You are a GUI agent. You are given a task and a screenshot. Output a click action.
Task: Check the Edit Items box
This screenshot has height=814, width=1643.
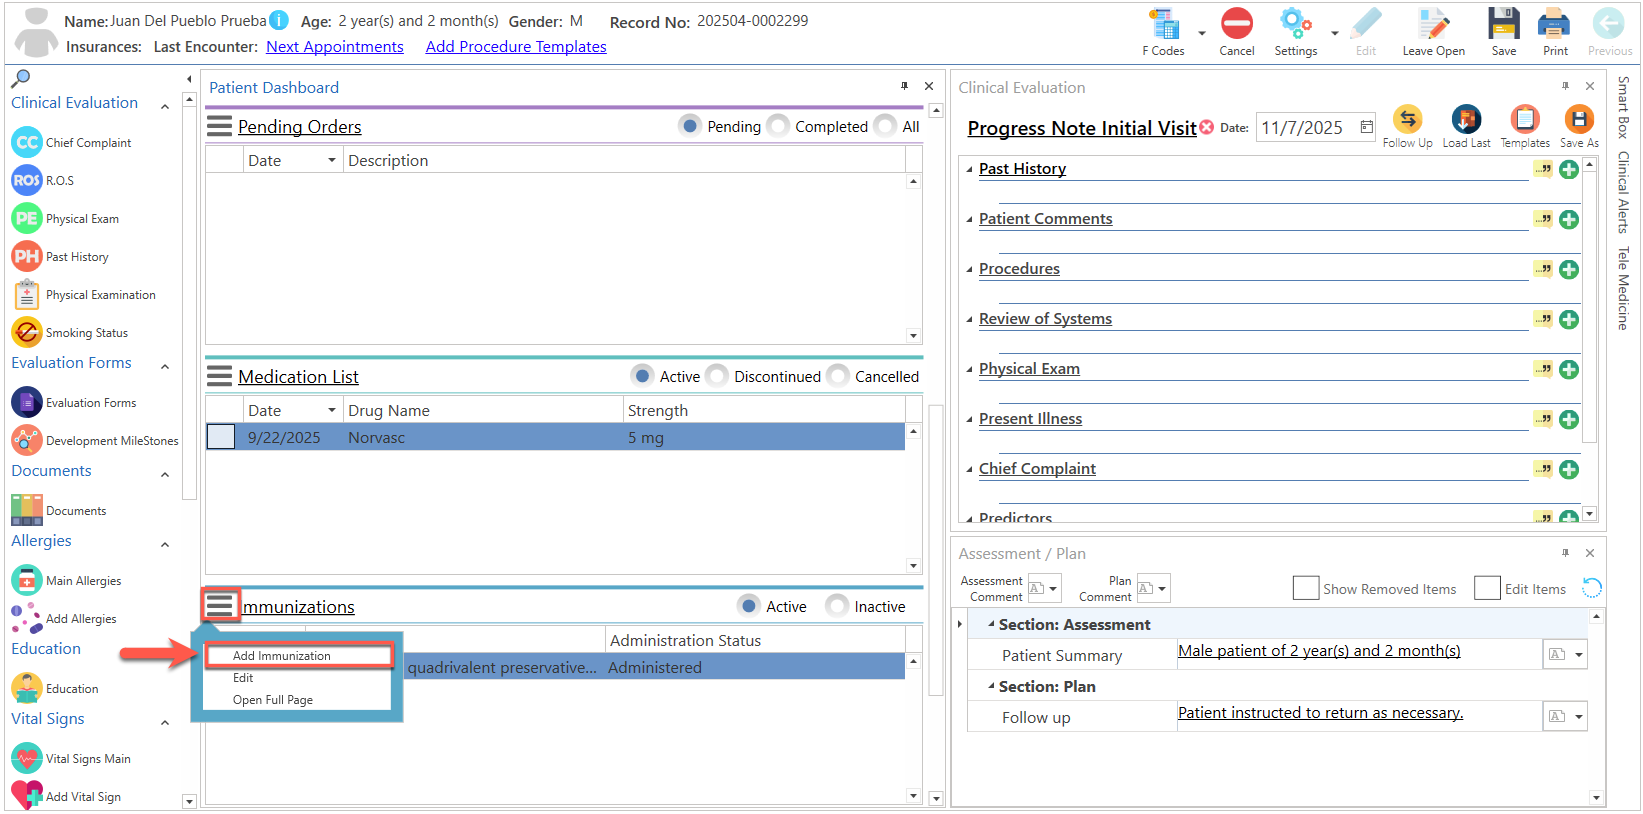(x=1487, y=588)
